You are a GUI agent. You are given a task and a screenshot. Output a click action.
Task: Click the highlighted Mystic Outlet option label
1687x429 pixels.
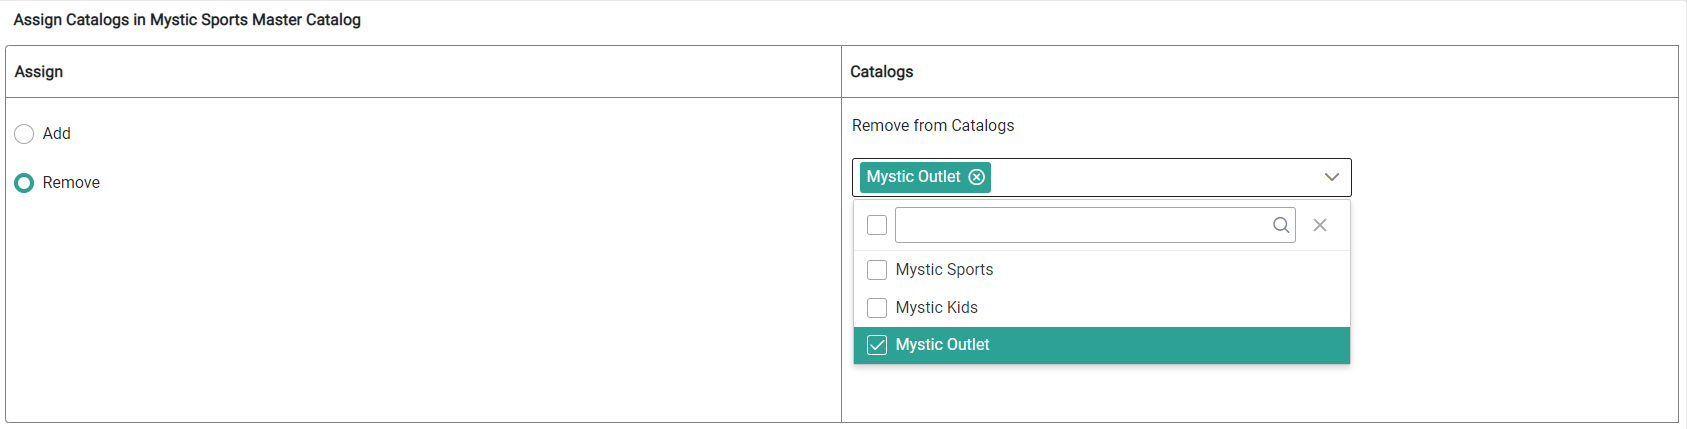click(942, 345)
